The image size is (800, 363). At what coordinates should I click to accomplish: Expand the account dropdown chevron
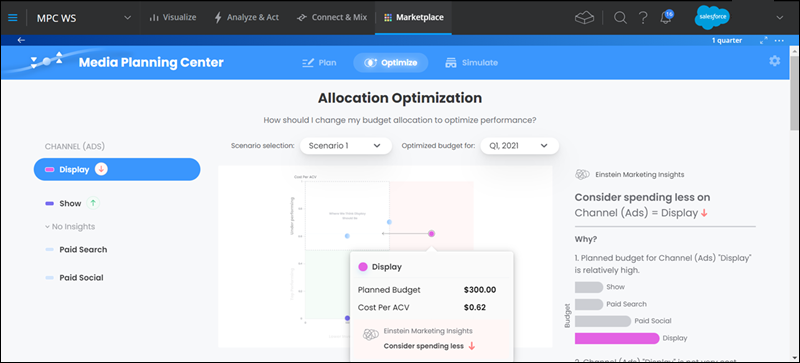[779, 18]
